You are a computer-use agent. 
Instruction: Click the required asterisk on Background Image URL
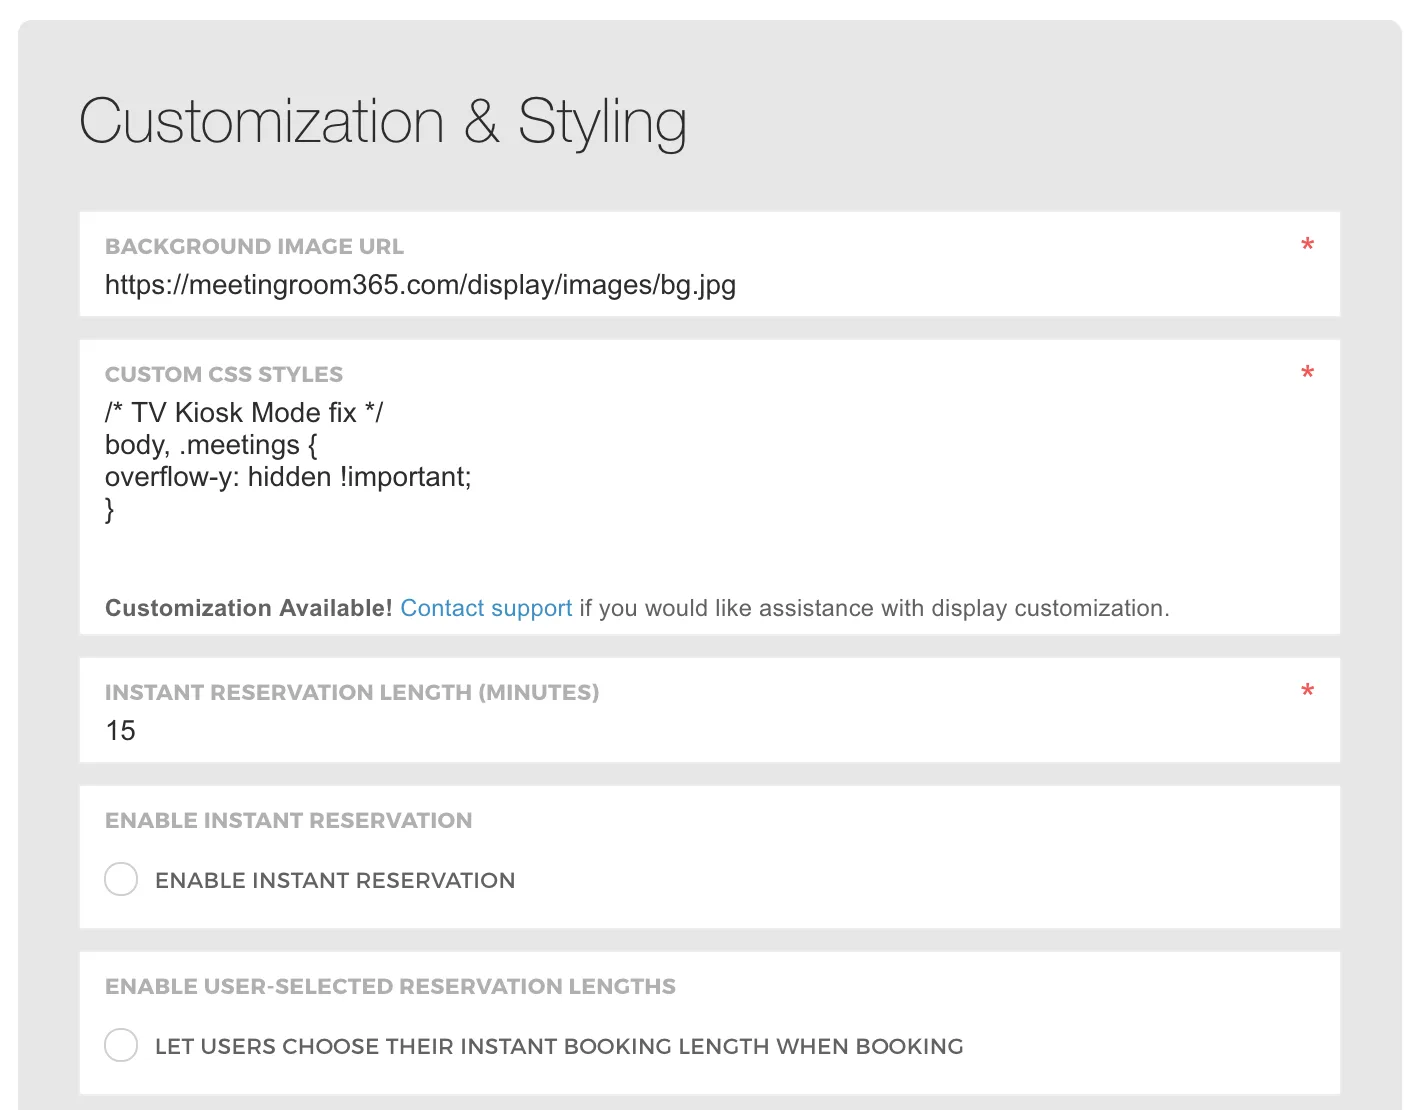click(1307, 246)
